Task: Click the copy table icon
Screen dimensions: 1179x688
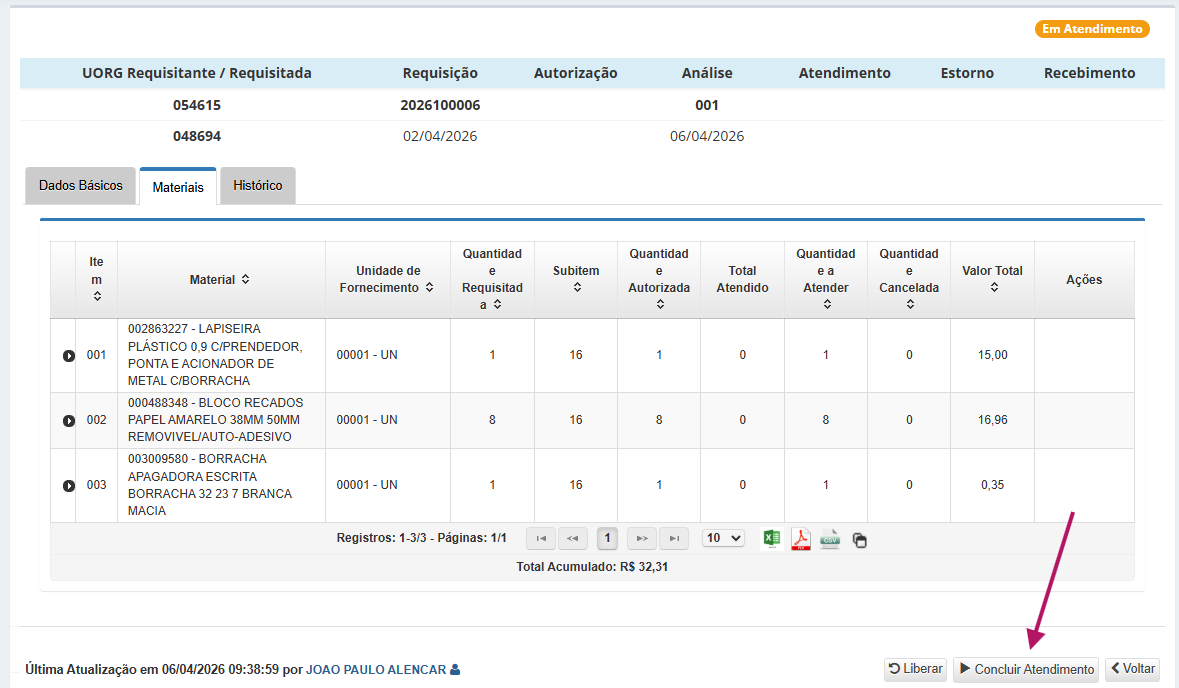Action: click(x=859, y=540)
